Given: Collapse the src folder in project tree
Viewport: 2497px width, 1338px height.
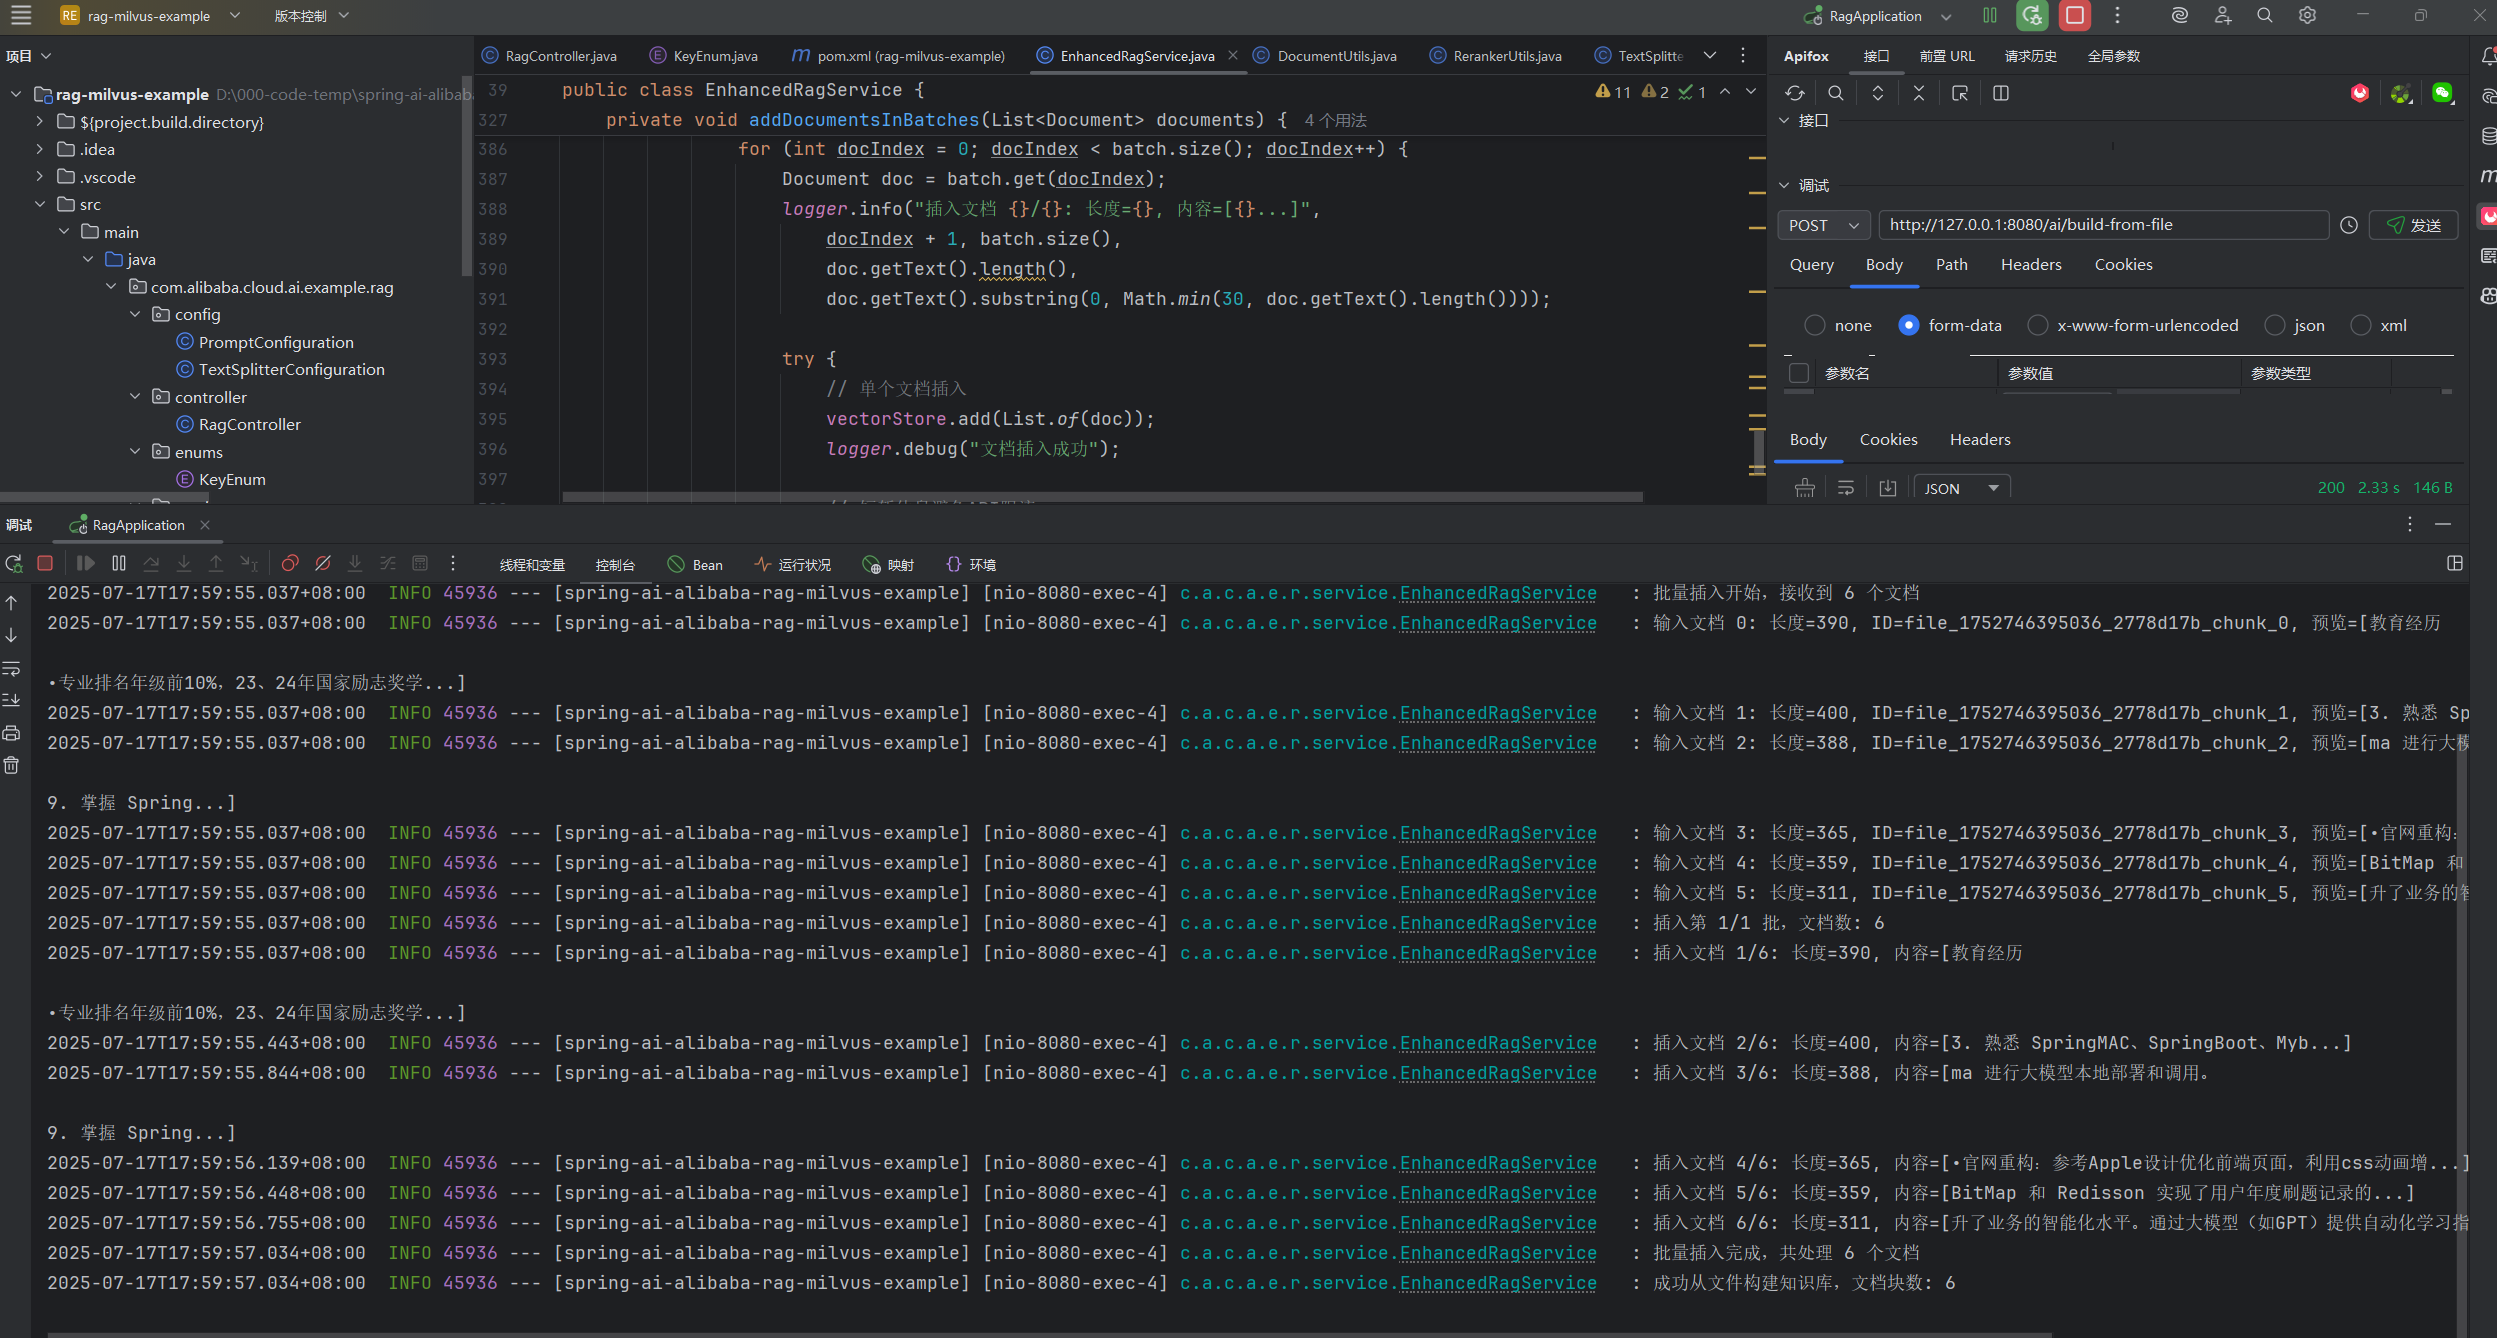Looking at the screenshot, I should tap(40, 204).
